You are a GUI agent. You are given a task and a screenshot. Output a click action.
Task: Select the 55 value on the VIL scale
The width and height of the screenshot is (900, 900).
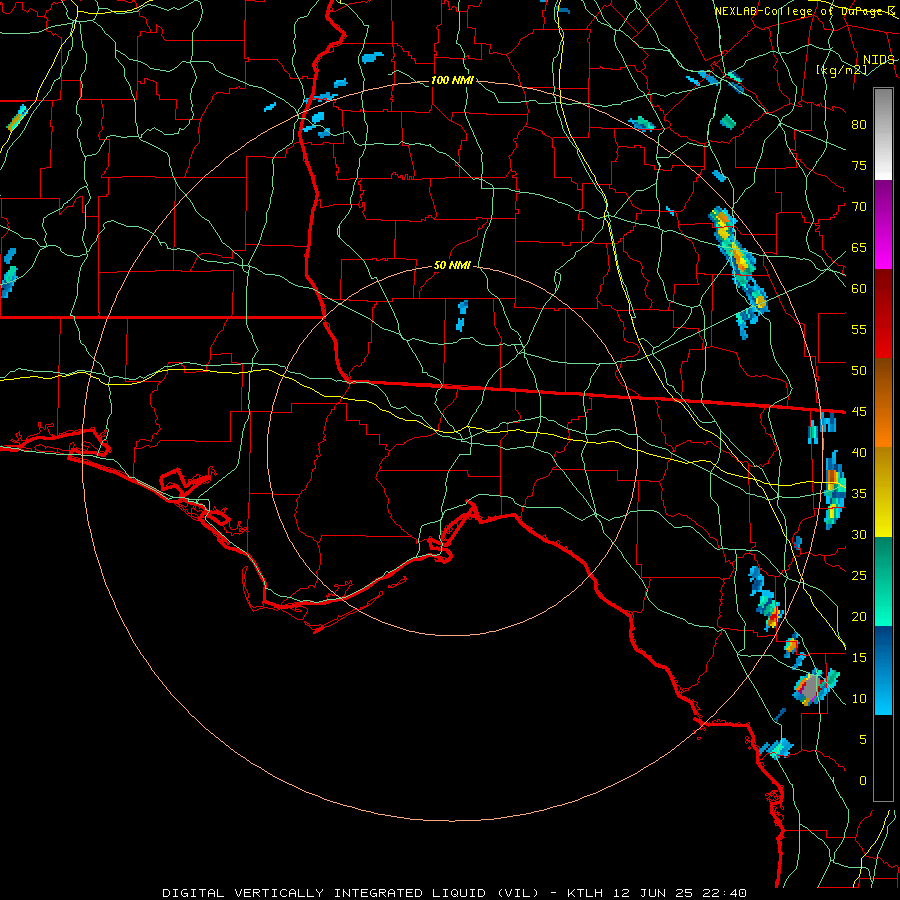tap(859, 330)
